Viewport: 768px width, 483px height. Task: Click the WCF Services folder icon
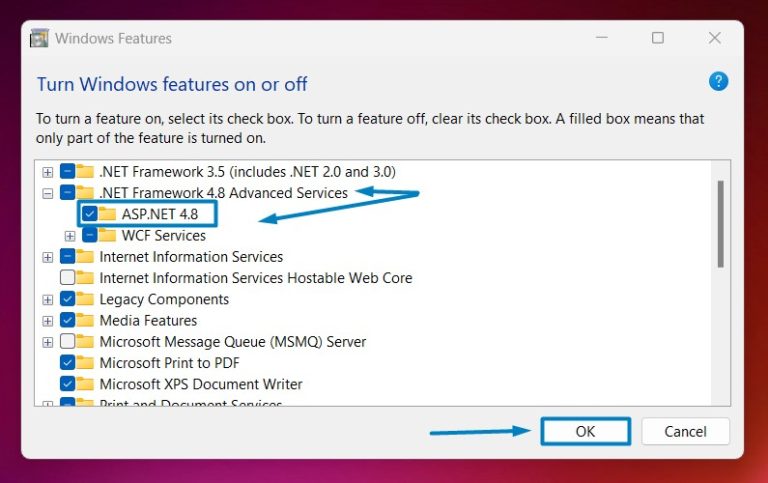[x=107, y=235]
